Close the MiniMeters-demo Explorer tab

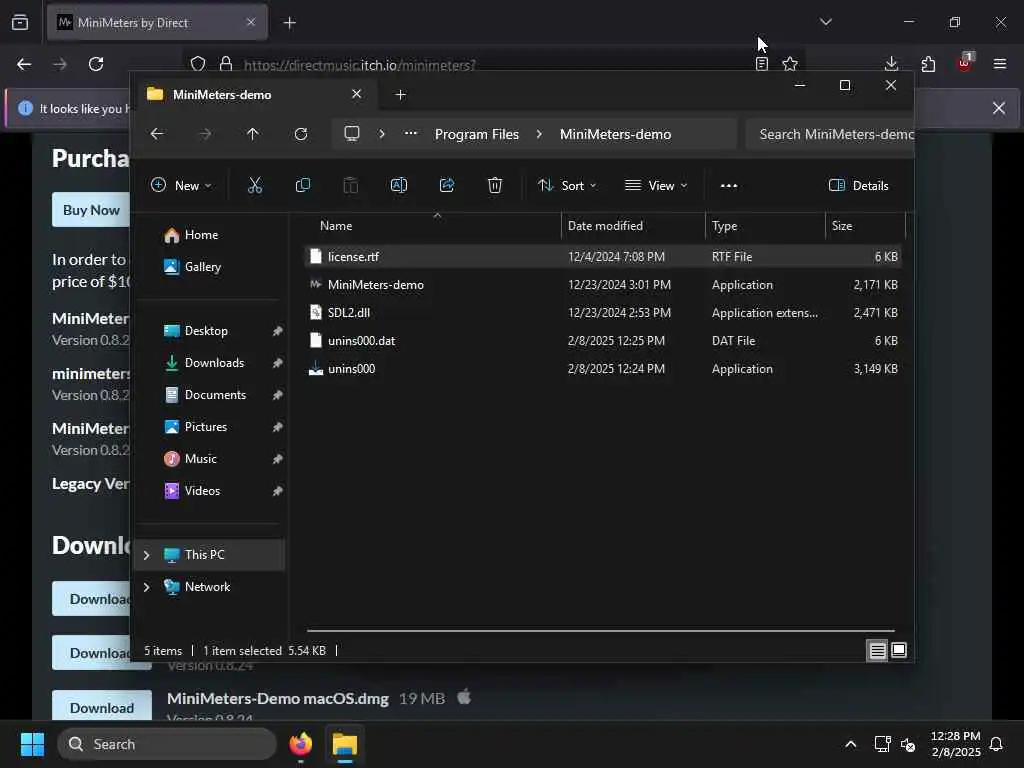pos(357,94)
